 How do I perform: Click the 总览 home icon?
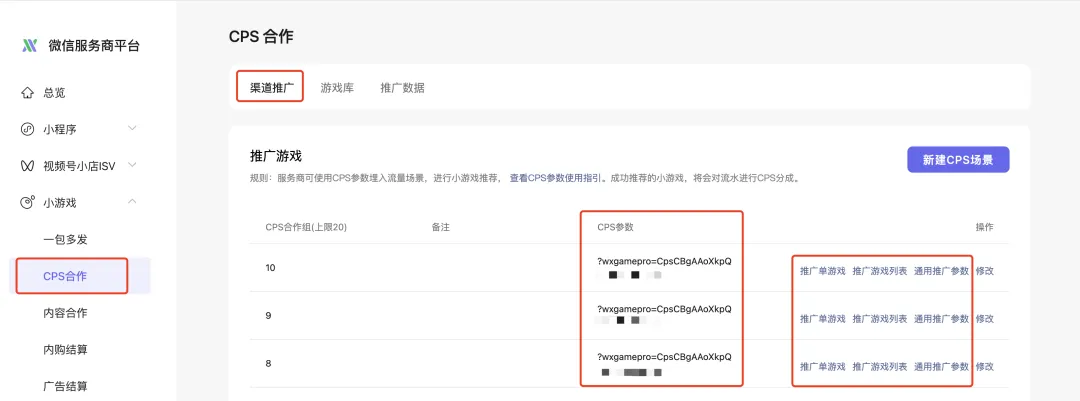point(28,92)
